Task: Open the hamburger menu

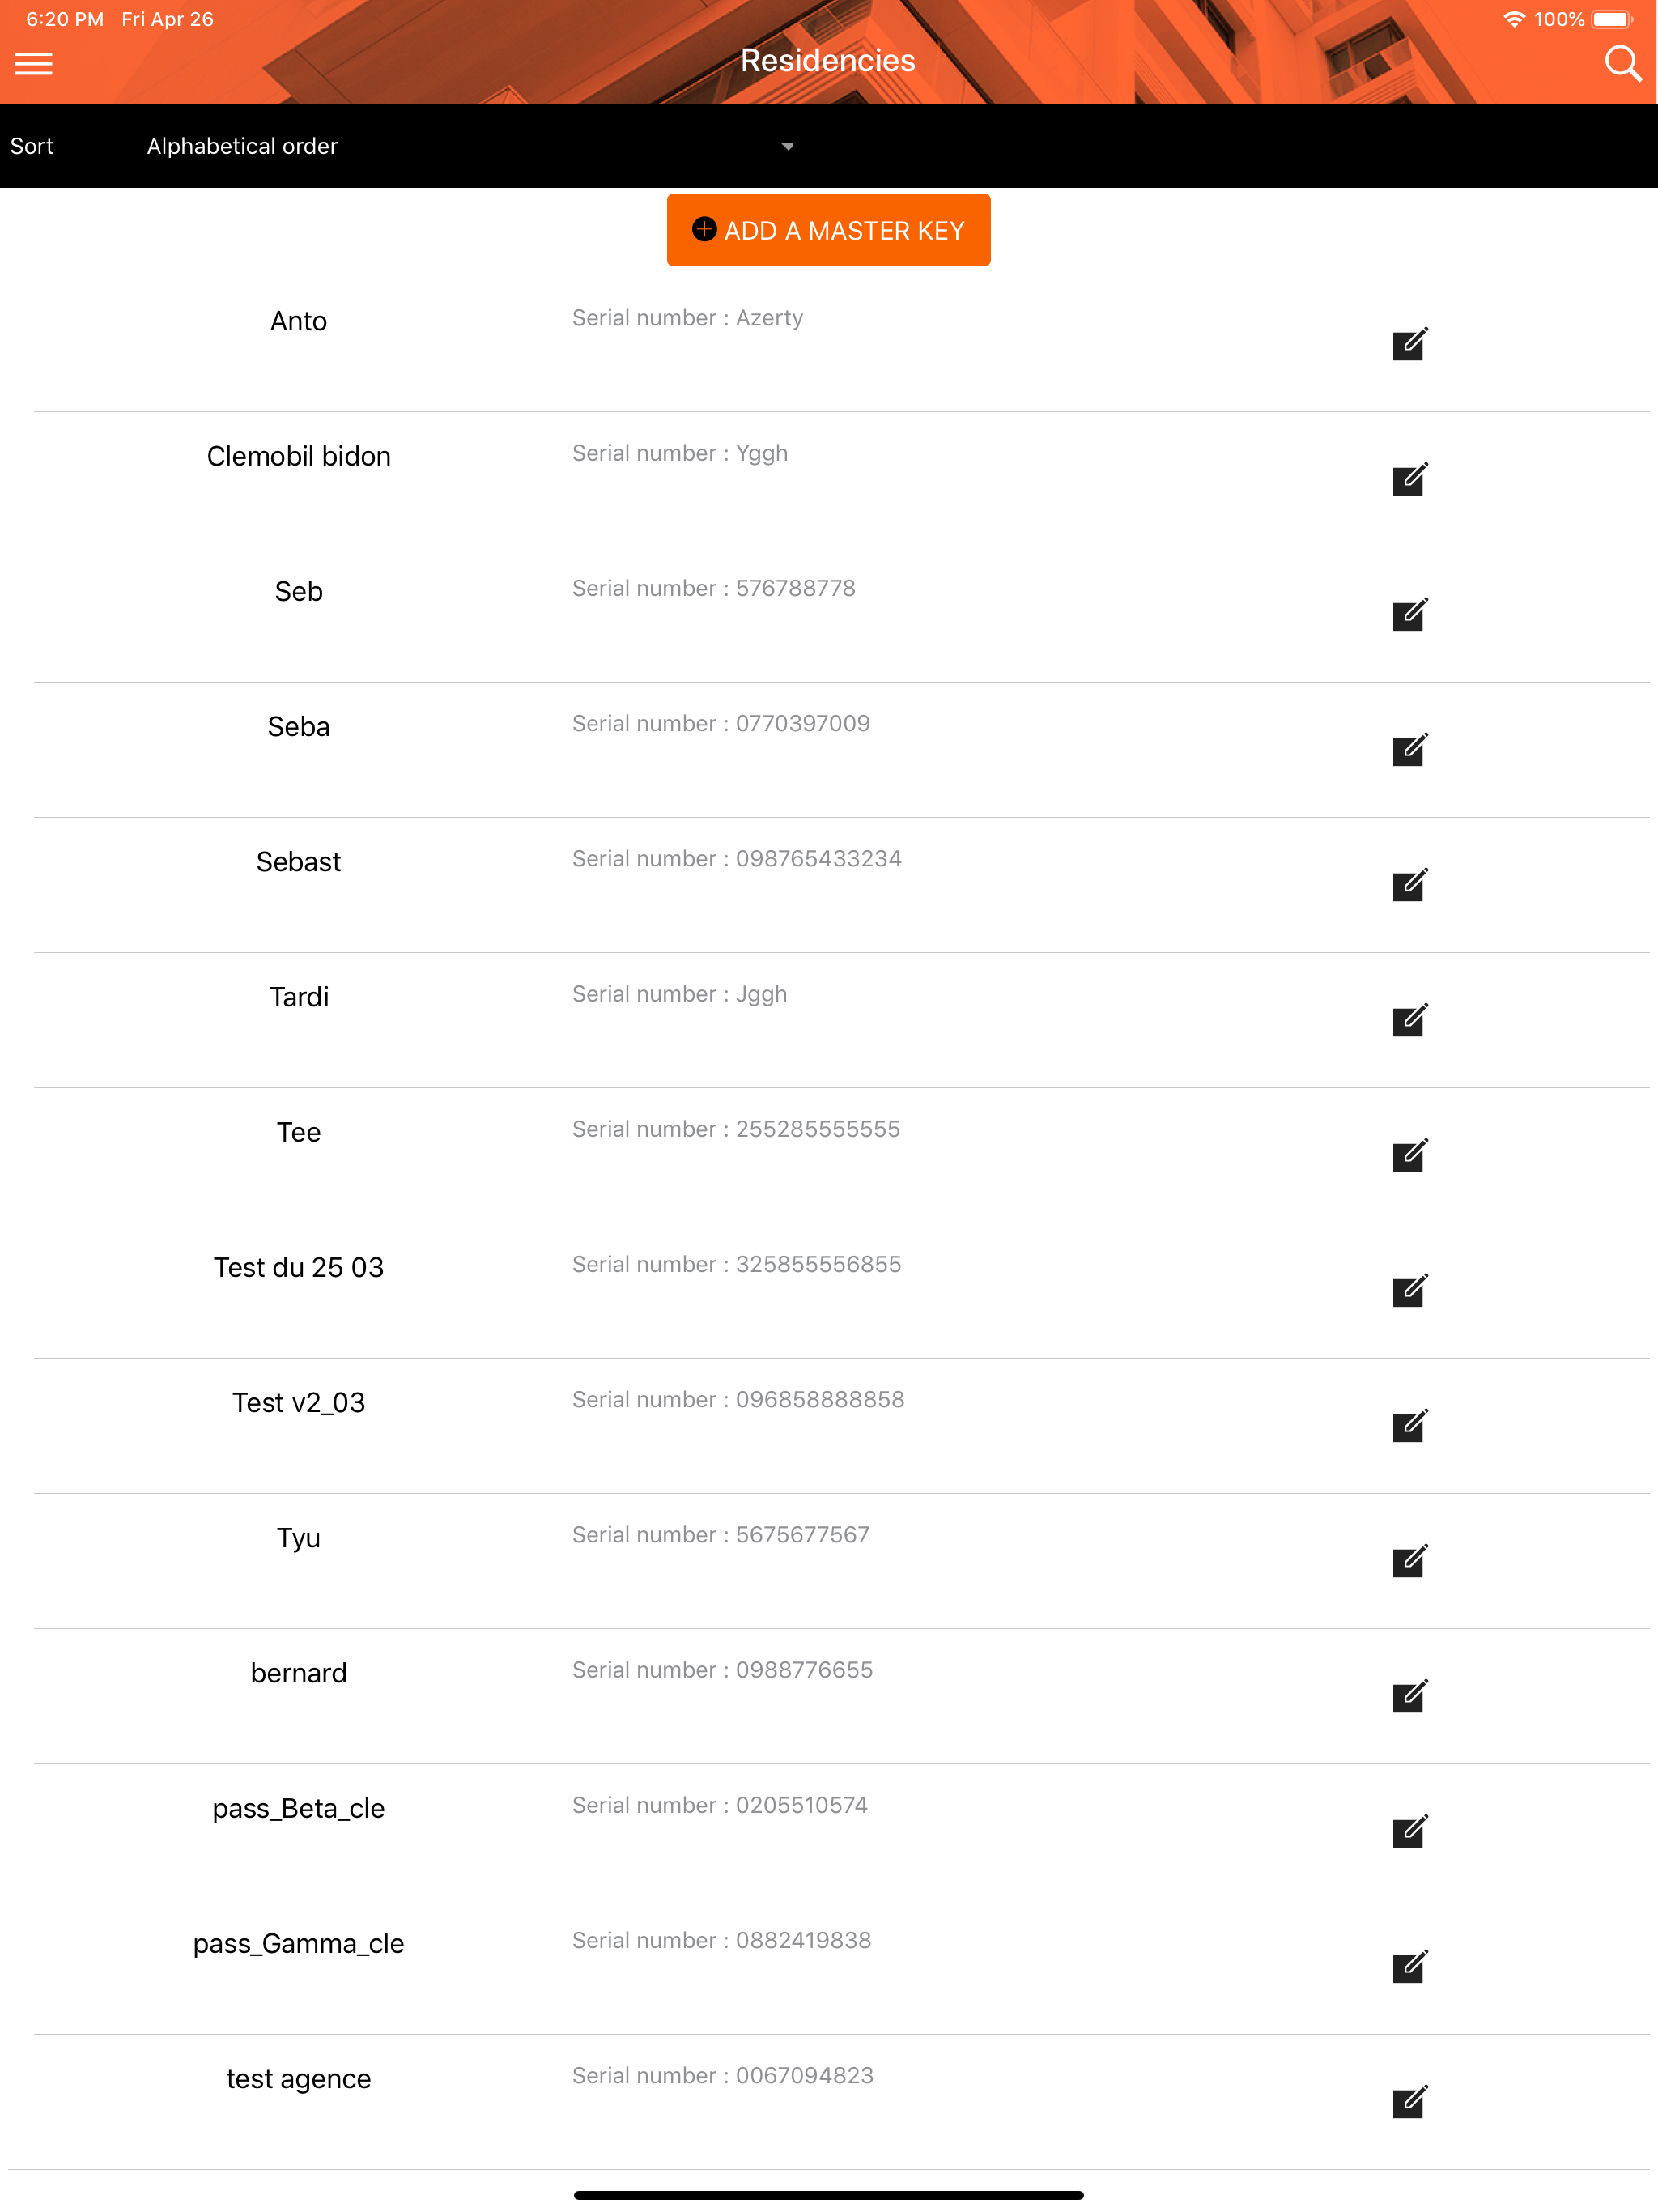Action: tap(33, 64)
